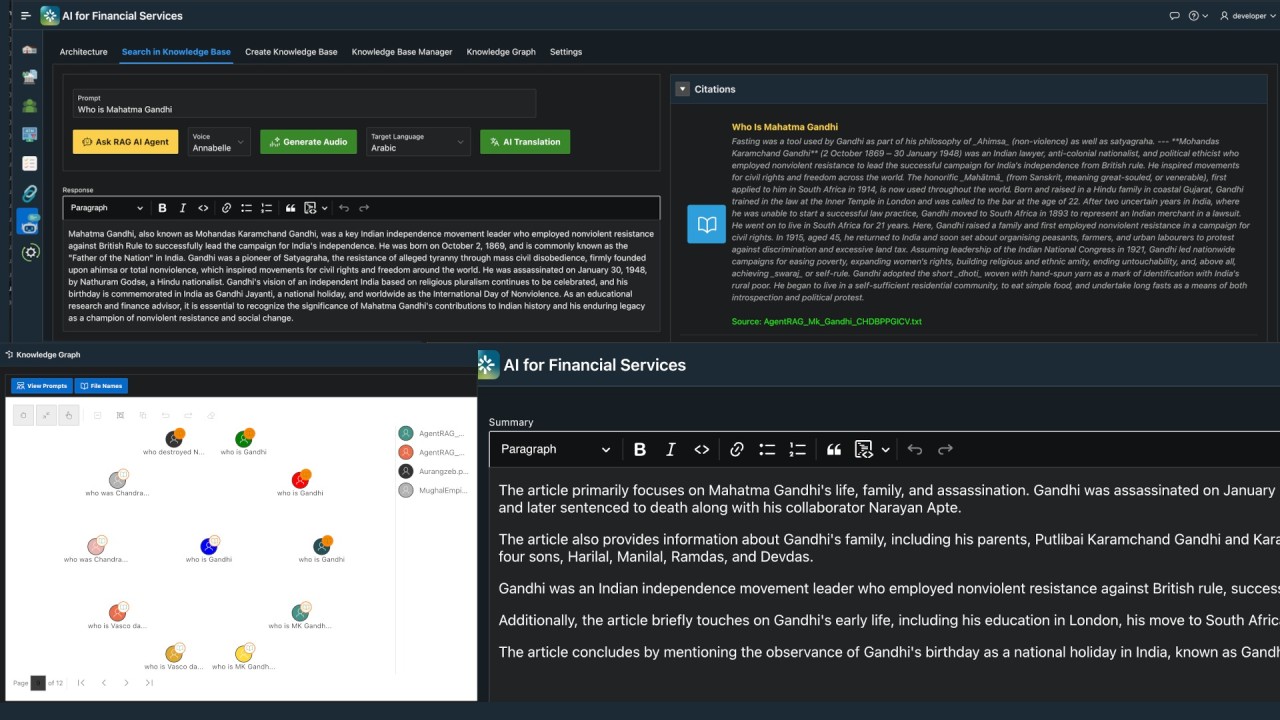Click the Generate Audio button
Screen dimensions: 1280x720
point(308,142)
